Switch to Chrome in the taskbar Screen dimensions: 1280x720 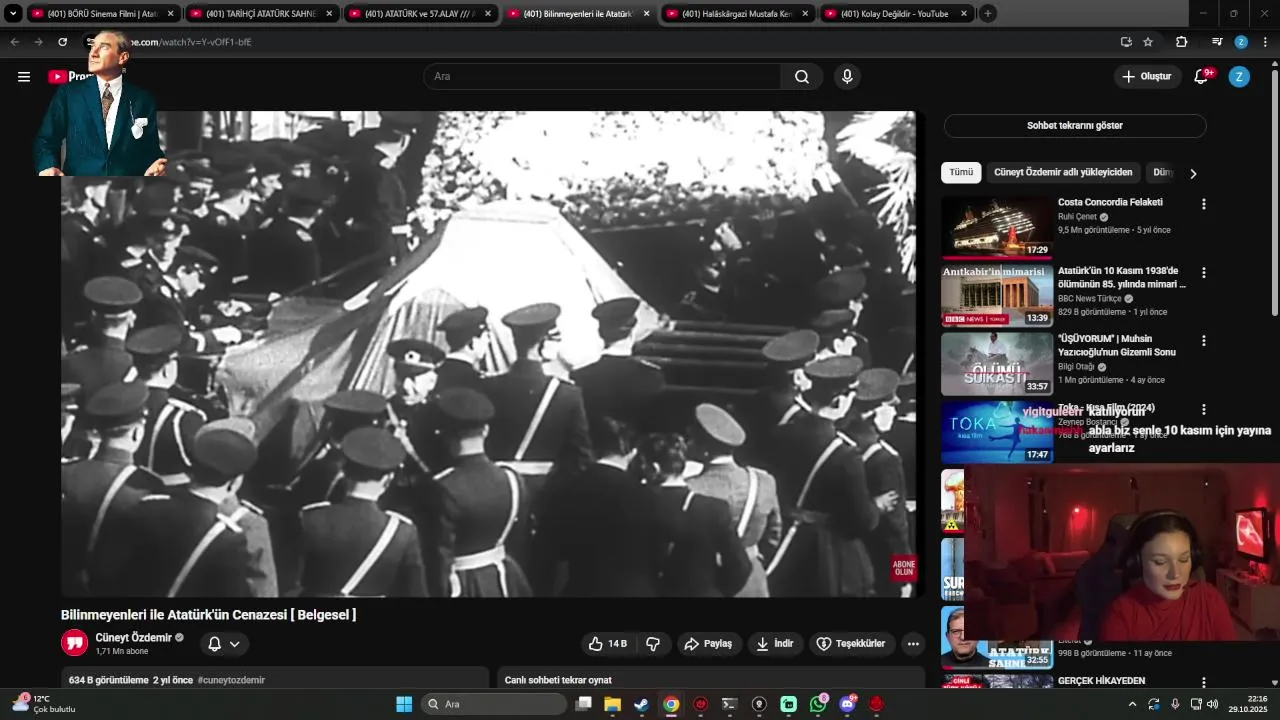[671, 704]
